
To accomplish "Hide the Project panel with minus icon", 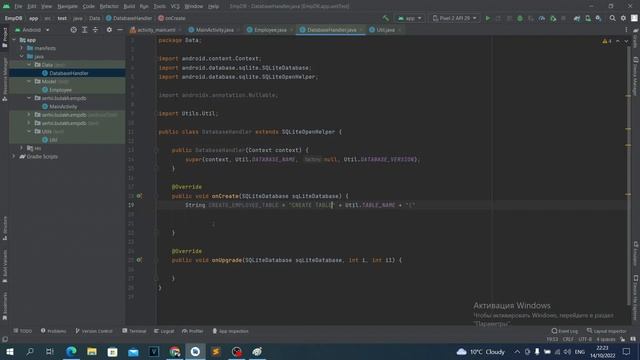I will [x=120, y=30].
